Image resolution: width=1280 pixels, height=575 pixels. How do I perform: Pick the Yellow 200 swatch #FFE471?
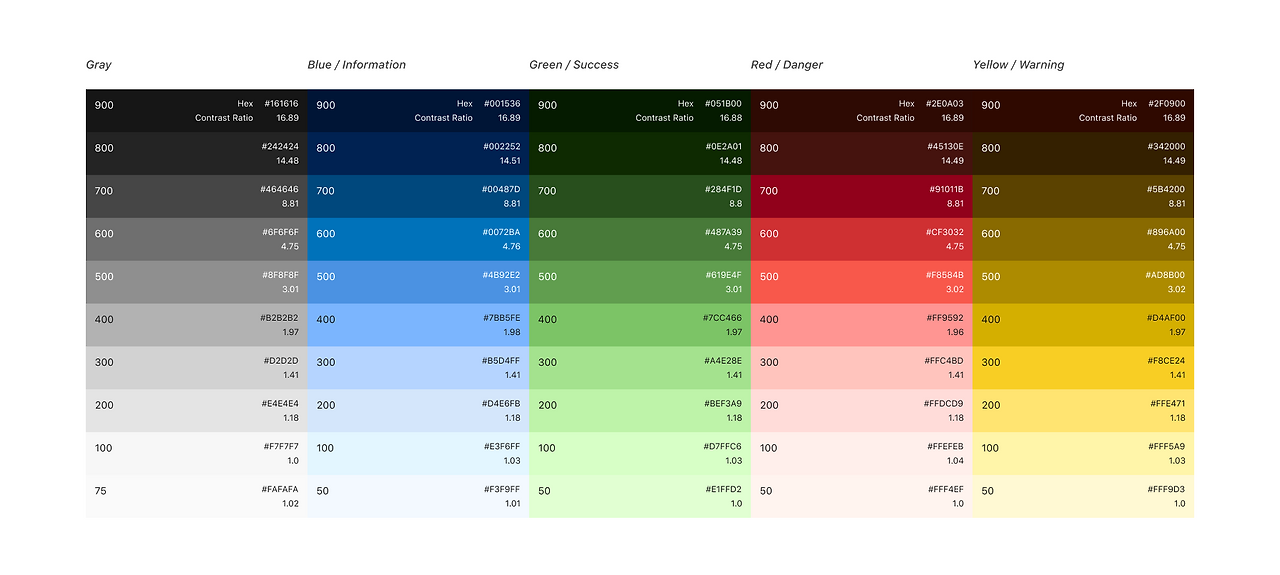1084,411
